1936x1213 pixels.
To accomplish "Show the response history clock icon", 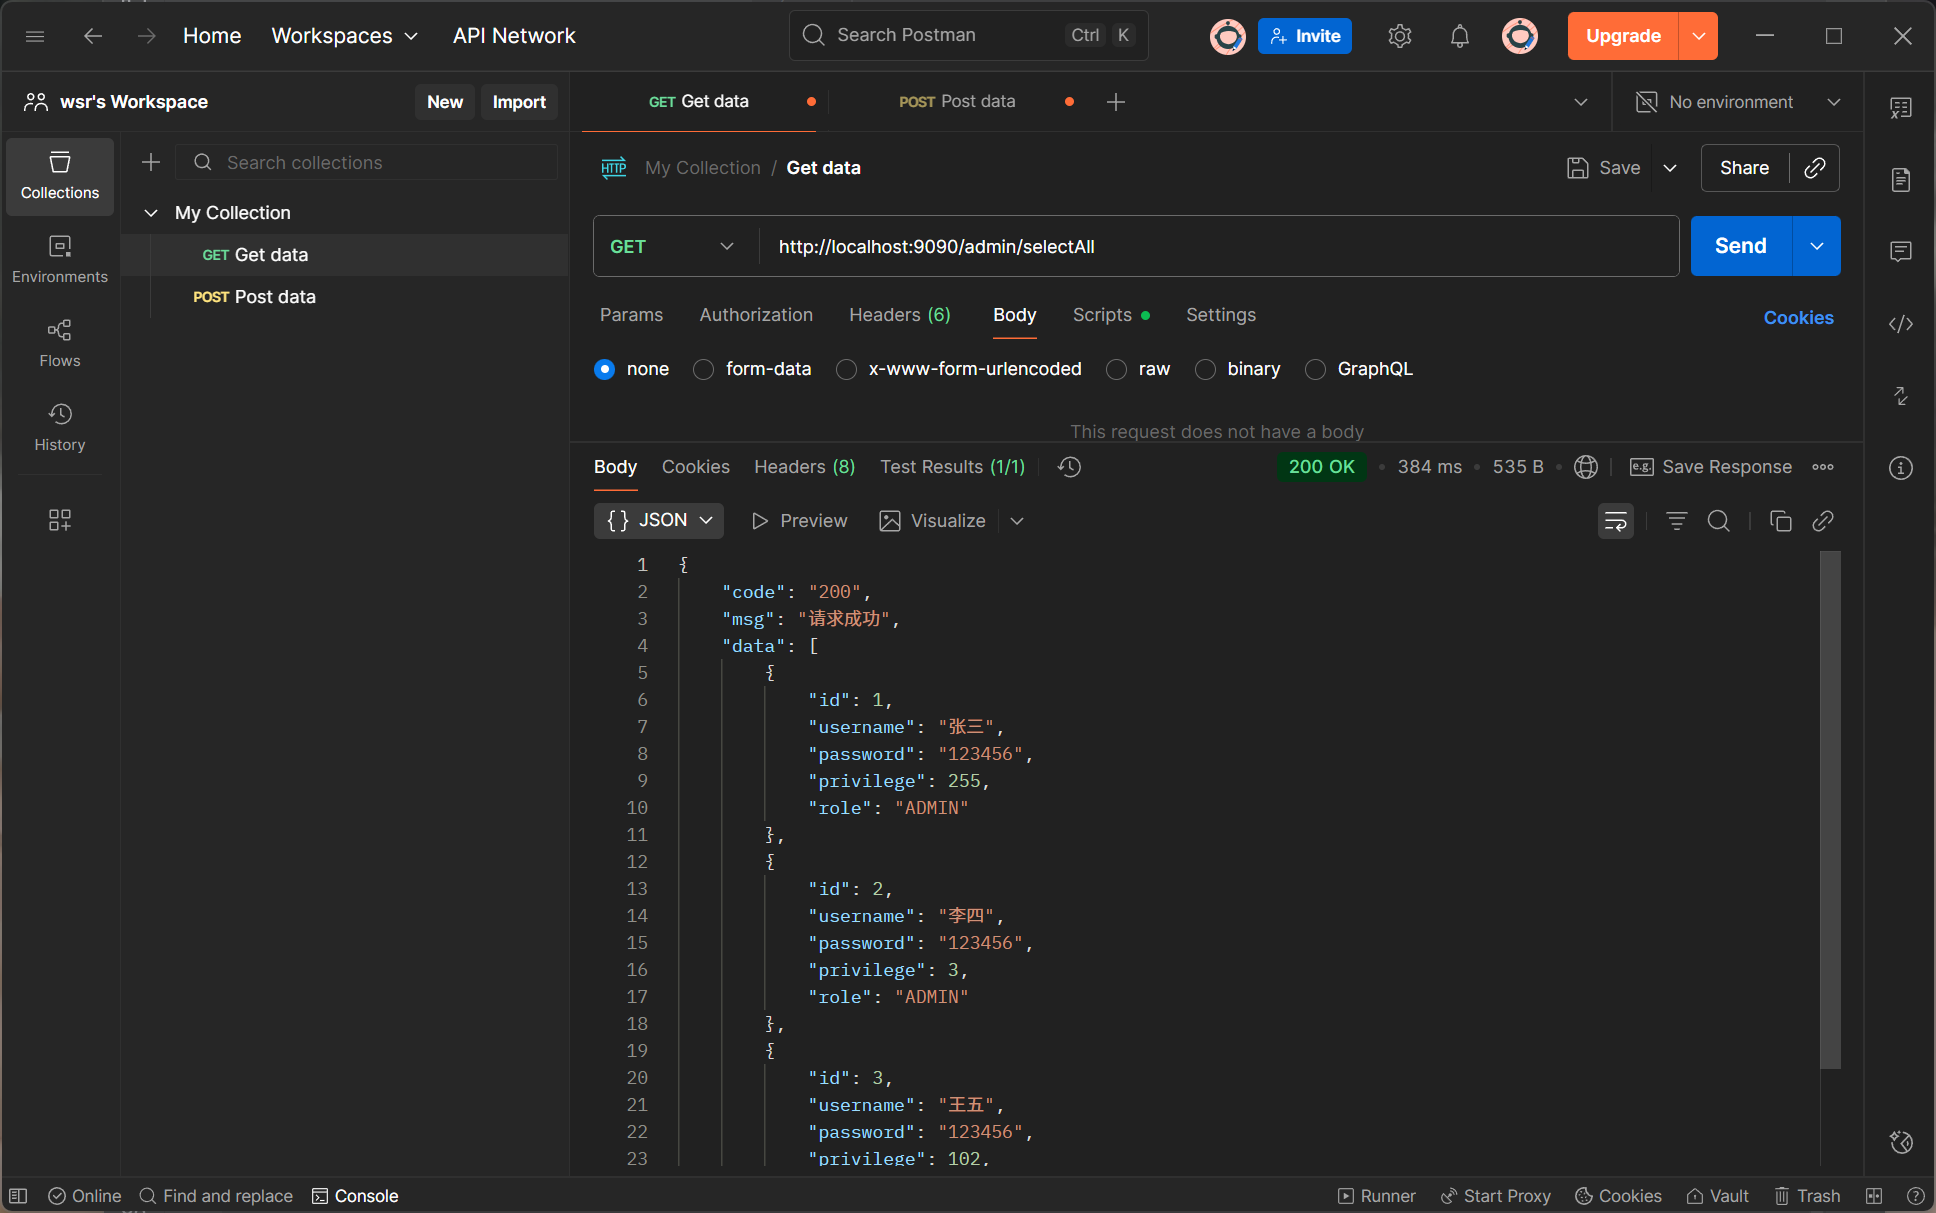I will (x=1070, y=467).
